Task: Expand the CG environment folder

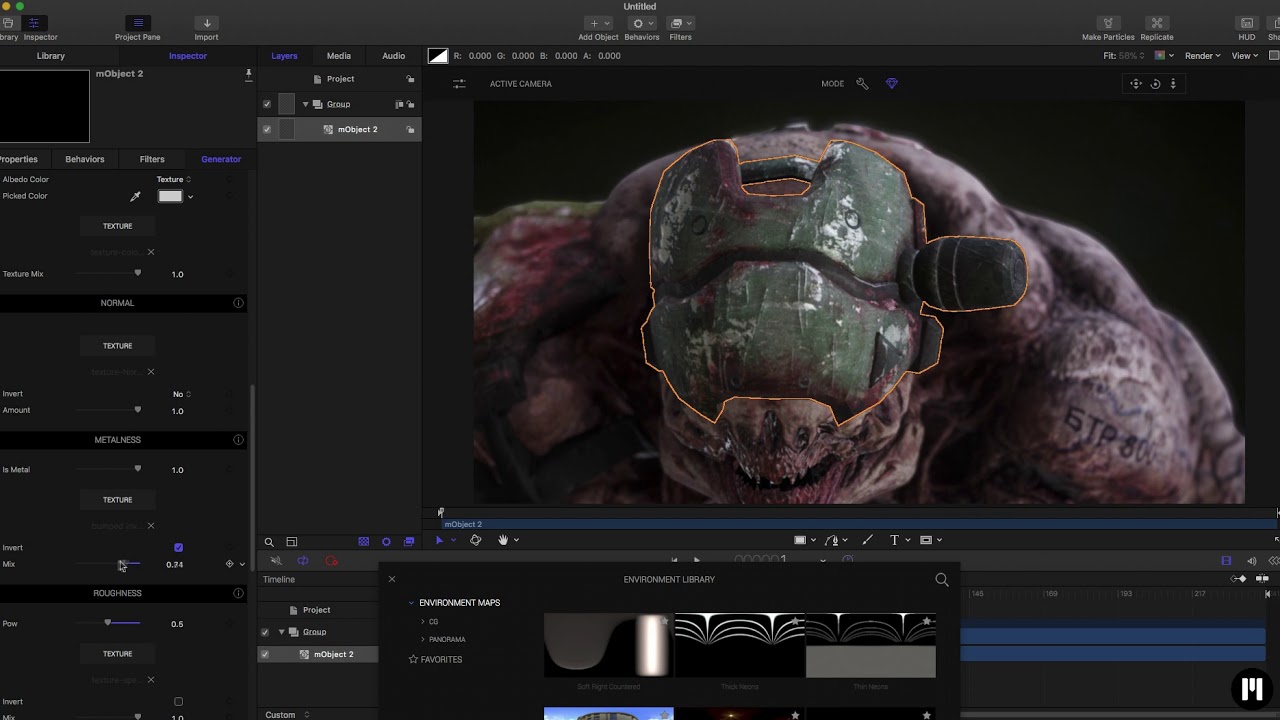Action: click(x=423, y=622)
